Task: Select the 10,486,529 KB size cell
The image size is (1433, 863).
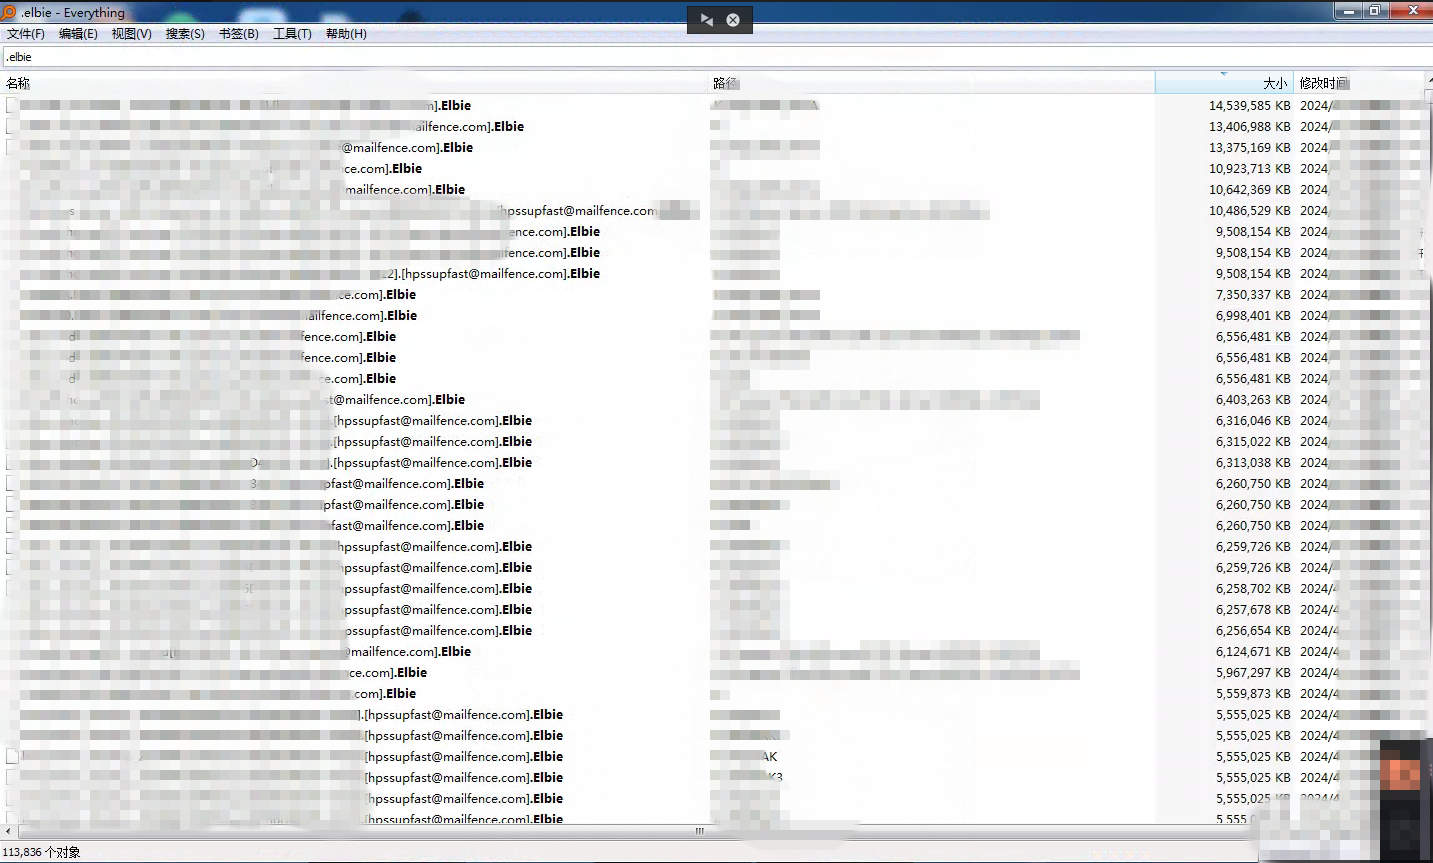Action: click(1250, 210)
